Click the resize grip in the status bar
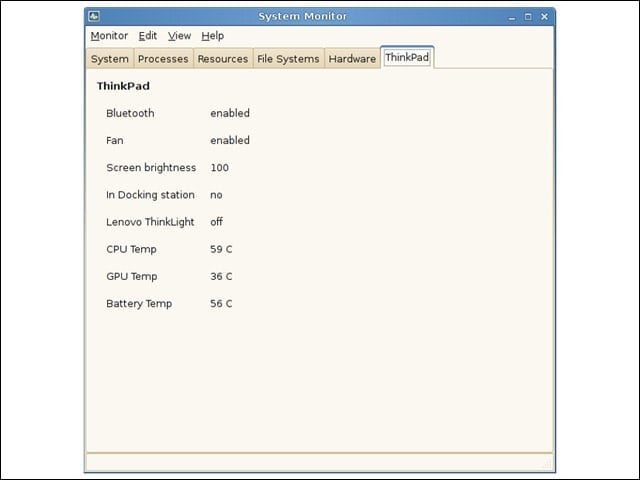640x480 pixels. (547, 464)
